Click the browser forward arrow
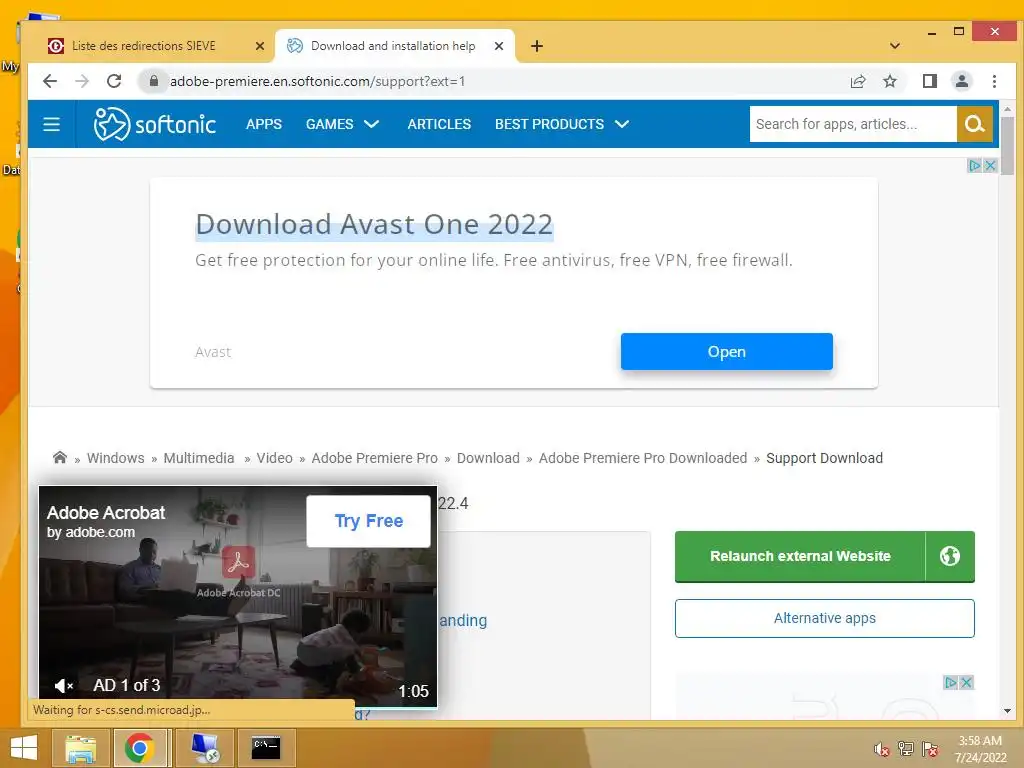 click(82, 81)
